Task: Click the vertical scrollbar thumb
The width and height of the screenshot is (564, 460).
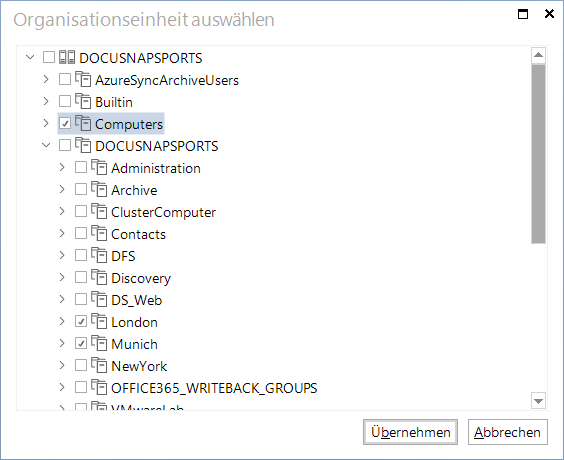Action: tap(538, 154)
